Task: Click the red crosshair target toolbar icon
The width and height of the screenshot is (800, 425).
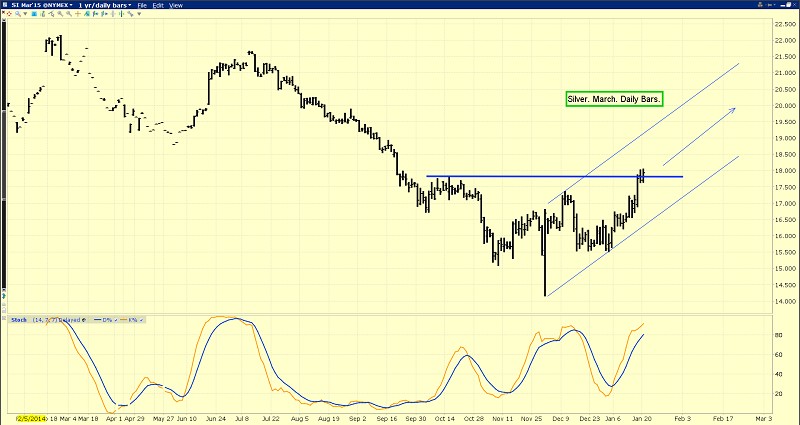Action: (9, 14)
